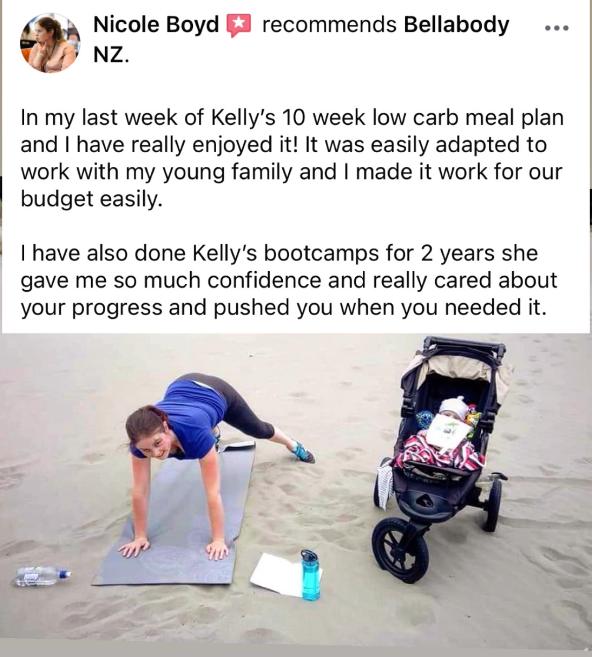Click the 'budget easily.' line of the review
This screenshot has height=657, width=592.
[91, 199]
